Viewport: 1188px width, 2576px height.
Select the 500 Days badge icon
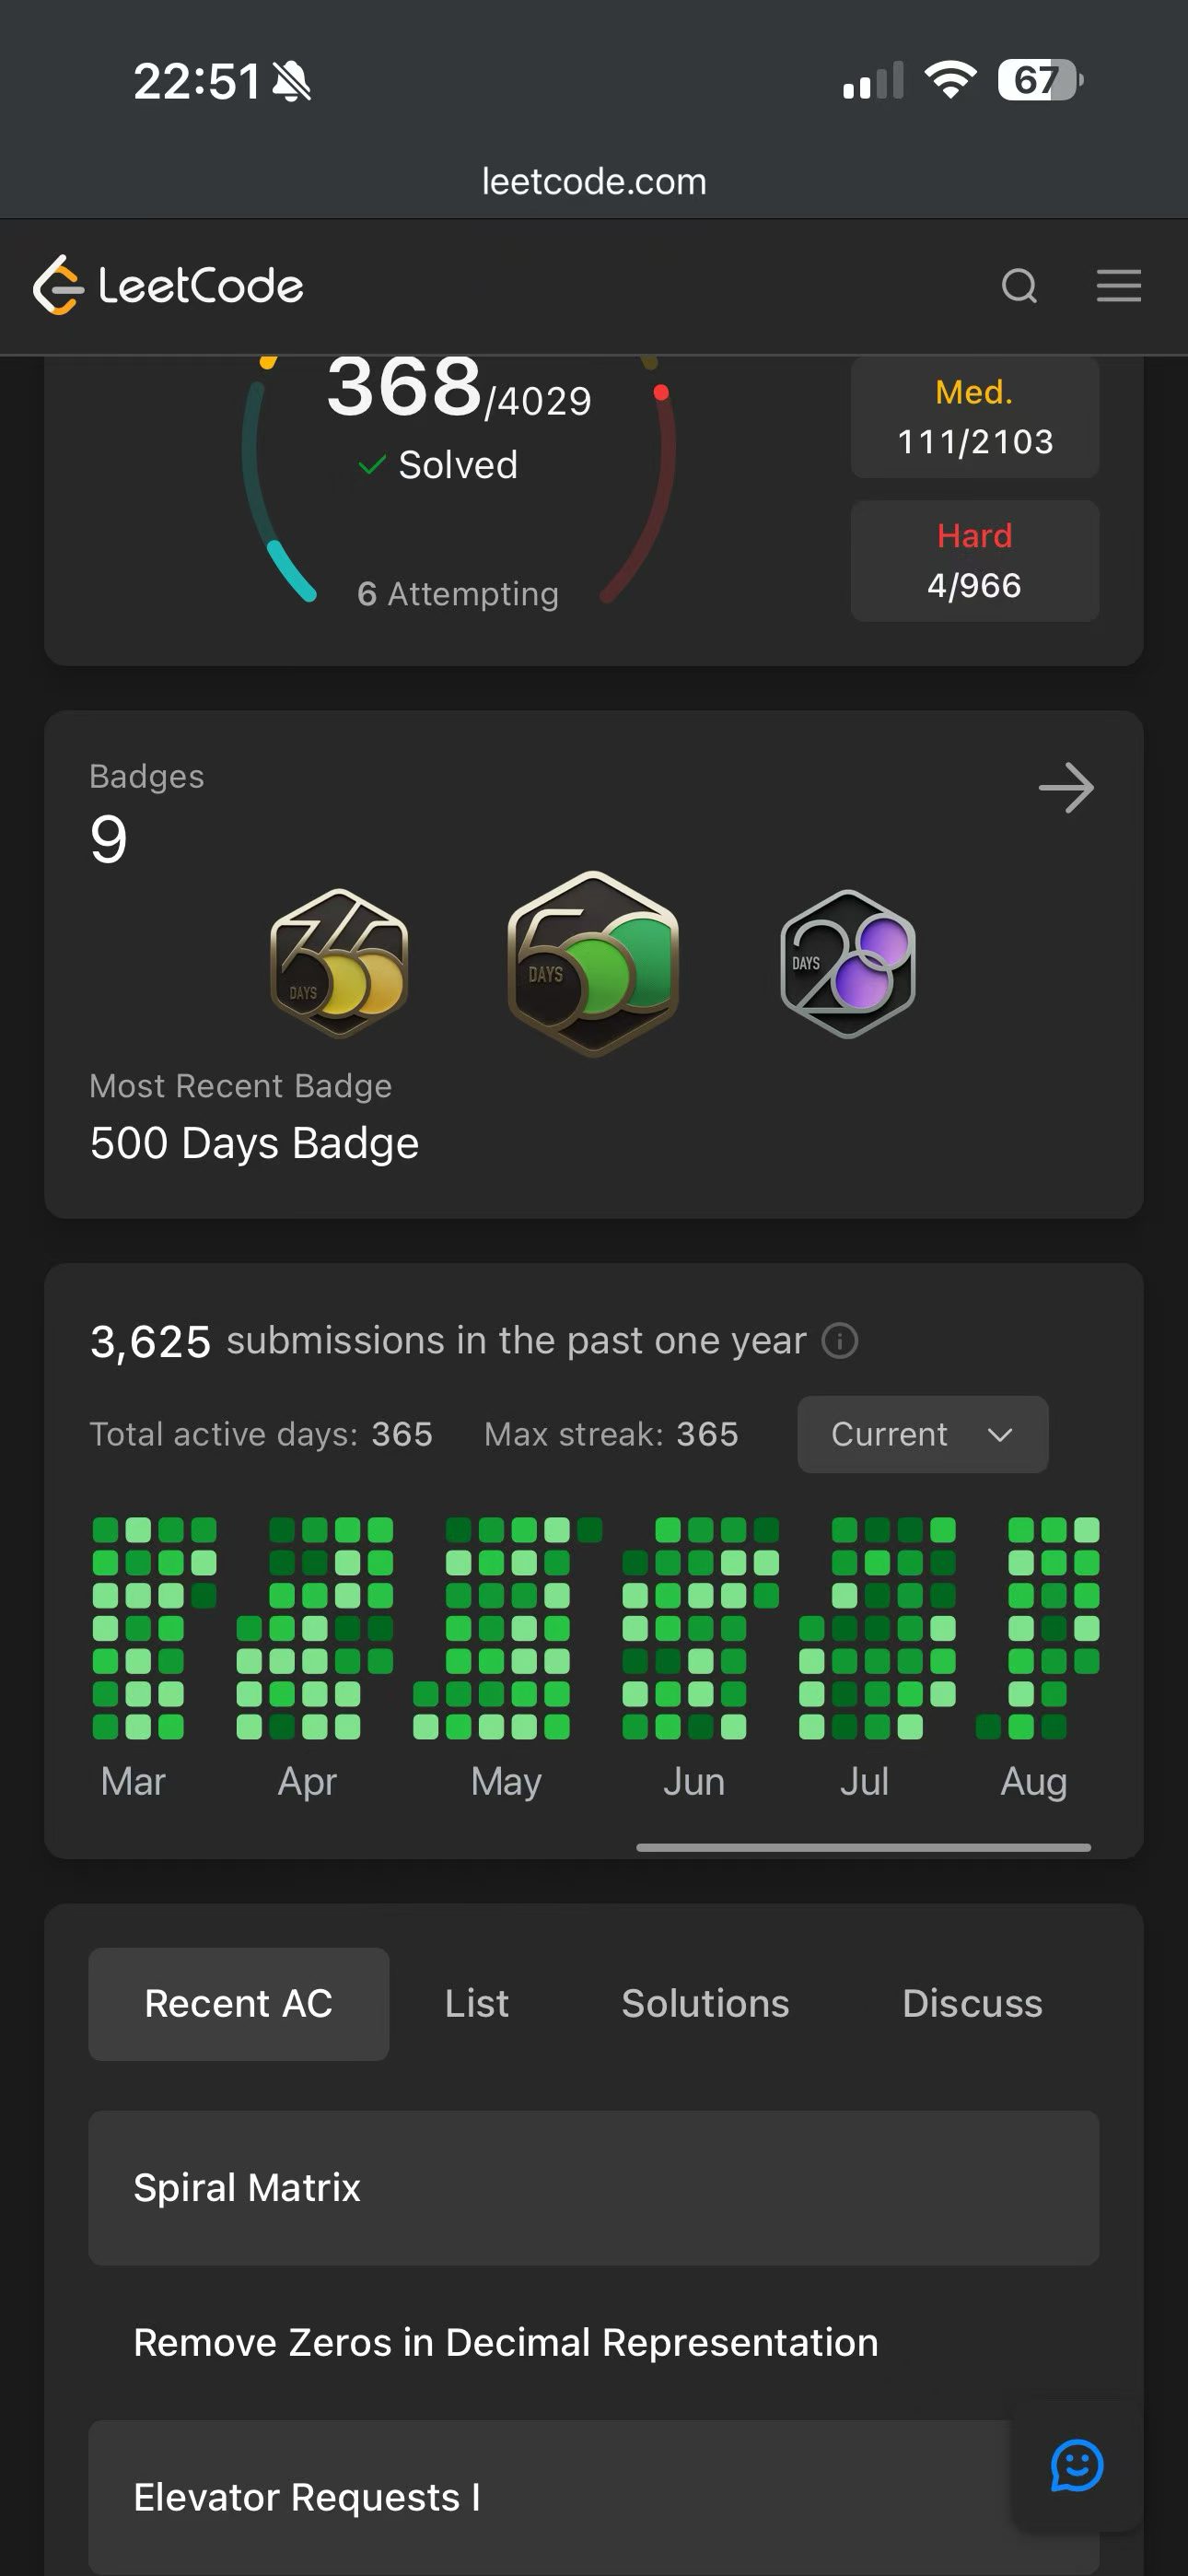pyautogui.click(x=593, y=963)
